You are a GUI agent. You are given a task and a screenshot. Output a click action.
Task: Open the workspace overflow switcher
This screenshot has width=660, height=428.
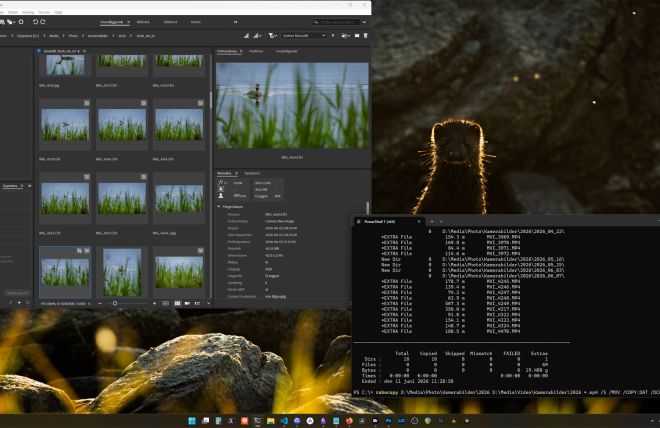[x=235, y=22]
